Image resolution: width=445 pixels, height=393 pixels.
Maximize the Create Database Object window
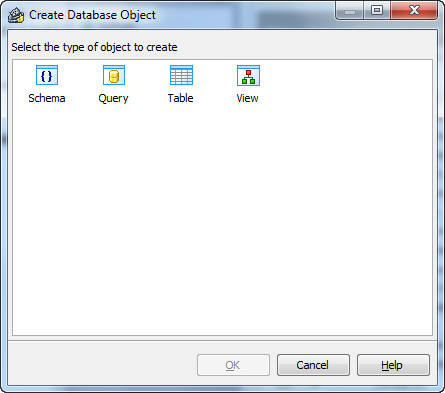point(377,10)
